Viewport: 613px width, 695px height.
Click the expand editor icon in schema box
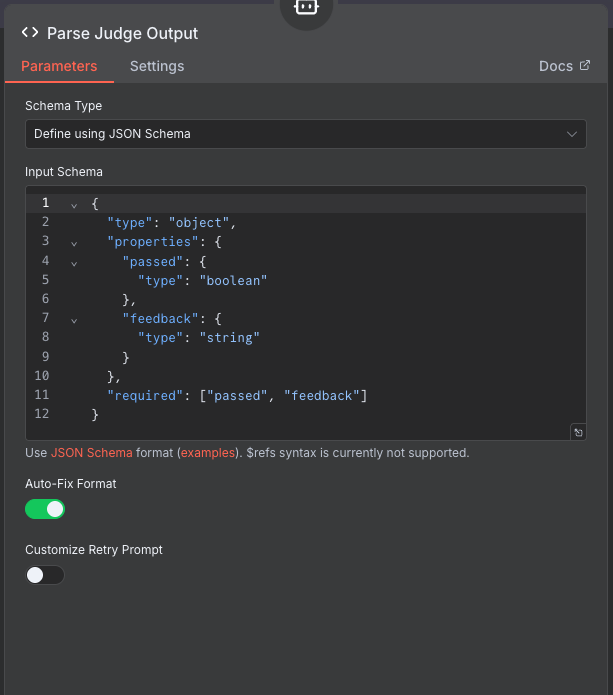[578, 433]
